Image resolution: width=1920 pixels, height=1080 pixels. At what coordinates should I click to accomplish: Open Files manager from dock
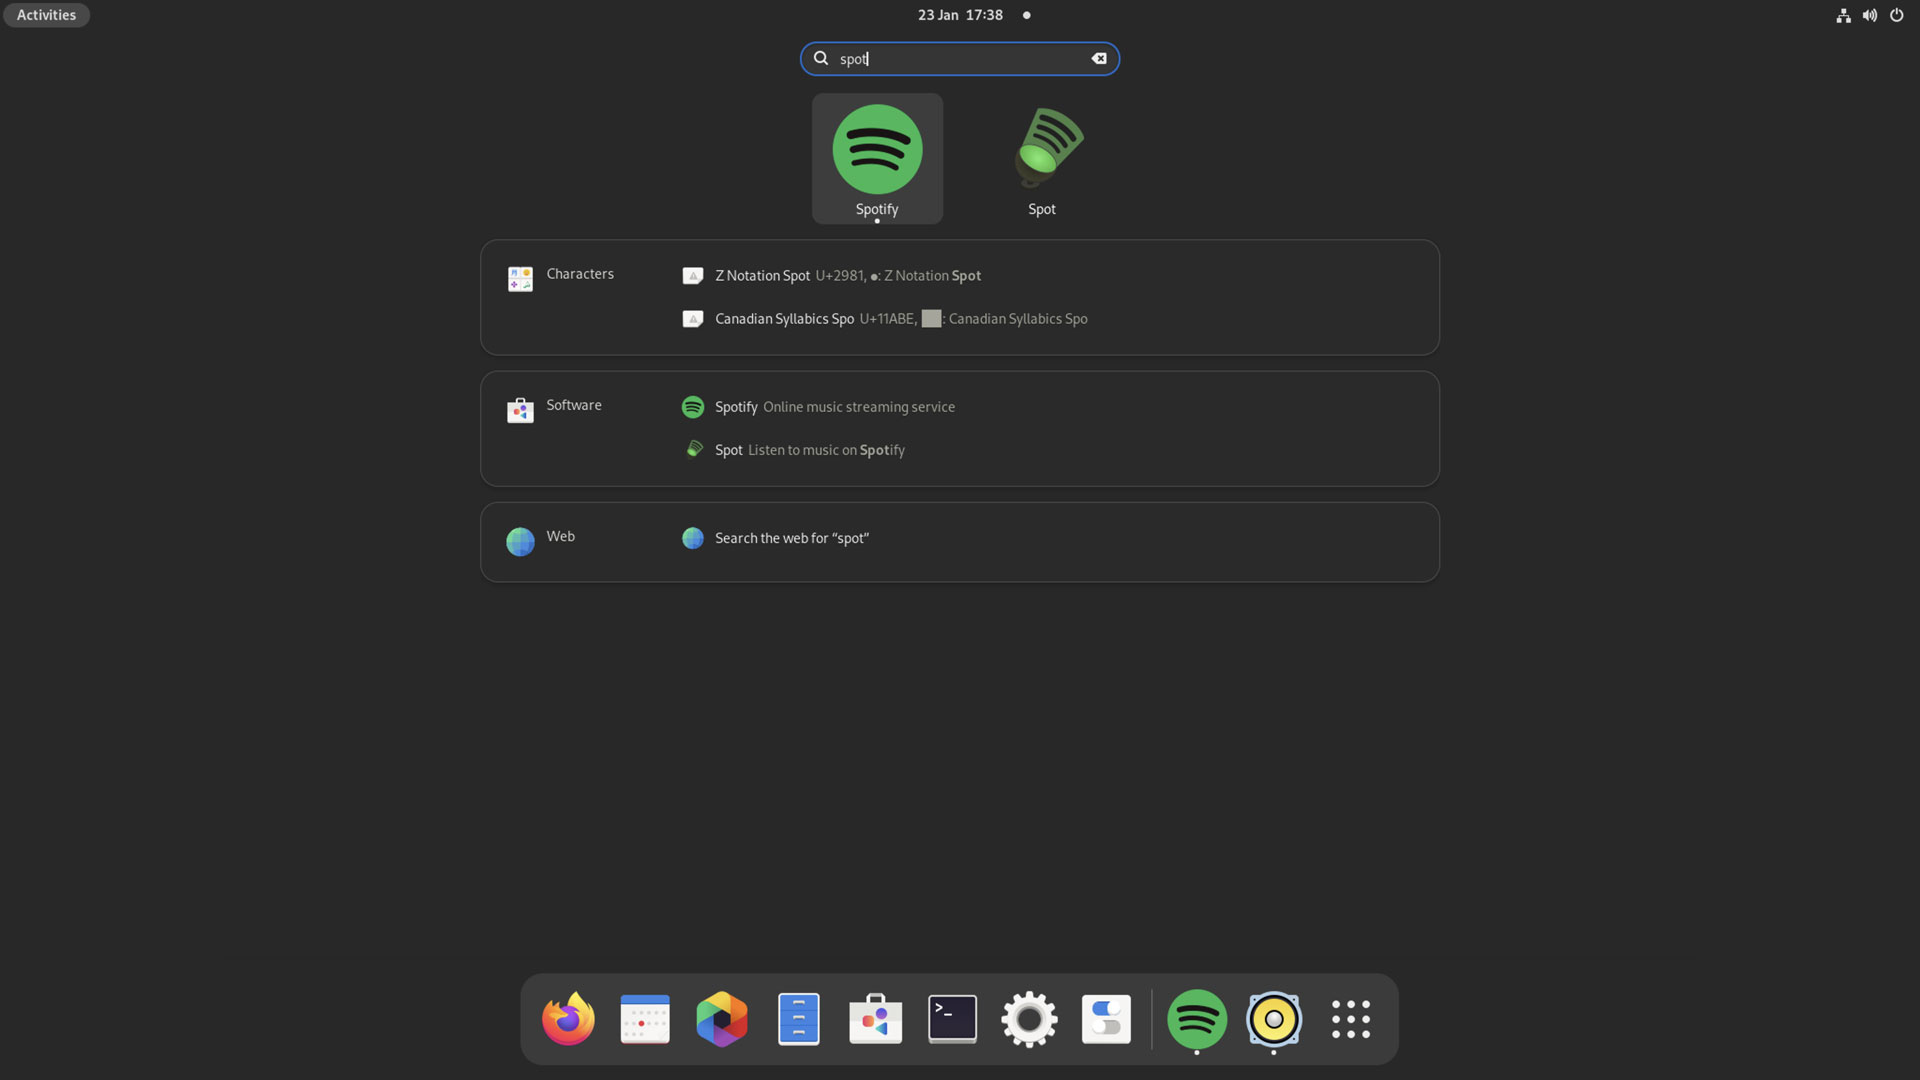click(798, 1019)
